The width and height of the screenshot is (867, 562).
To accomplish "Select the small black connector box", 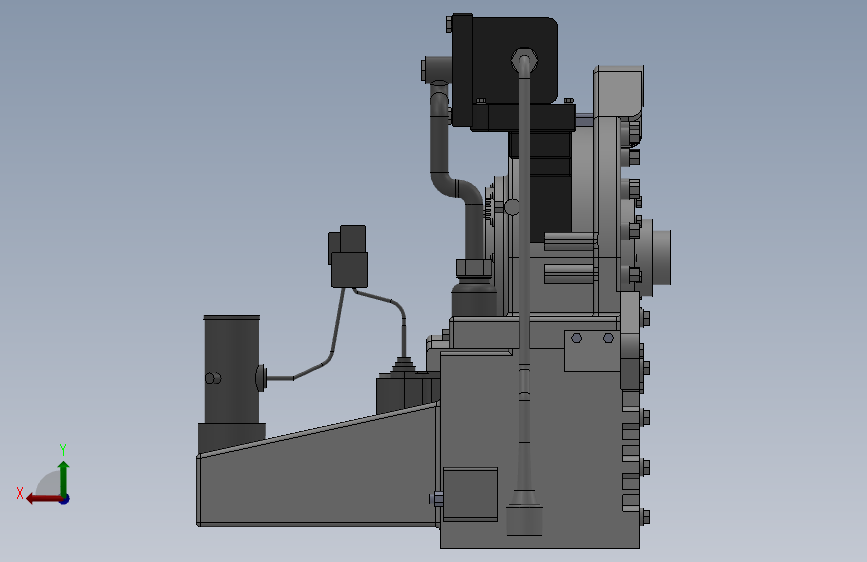I will [x=348, y=256].
